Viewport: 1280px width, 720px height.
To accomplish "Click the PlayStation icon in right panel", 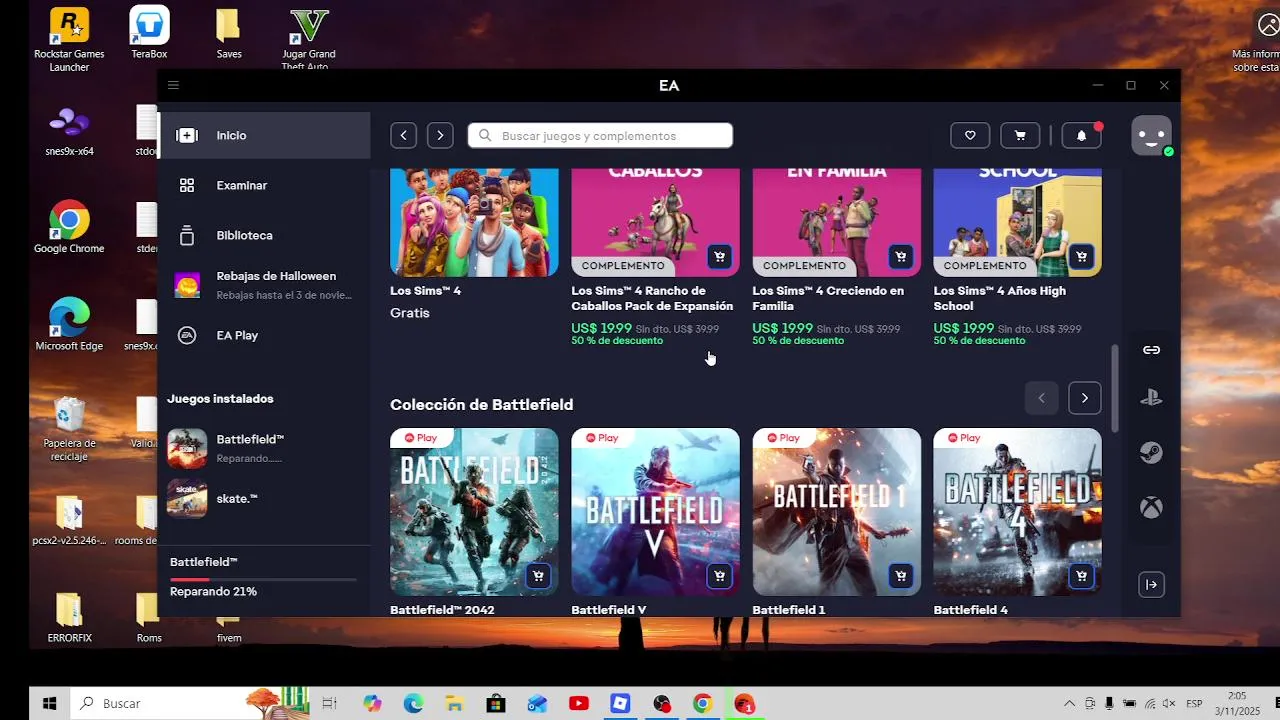I will tap(1151, 397).
